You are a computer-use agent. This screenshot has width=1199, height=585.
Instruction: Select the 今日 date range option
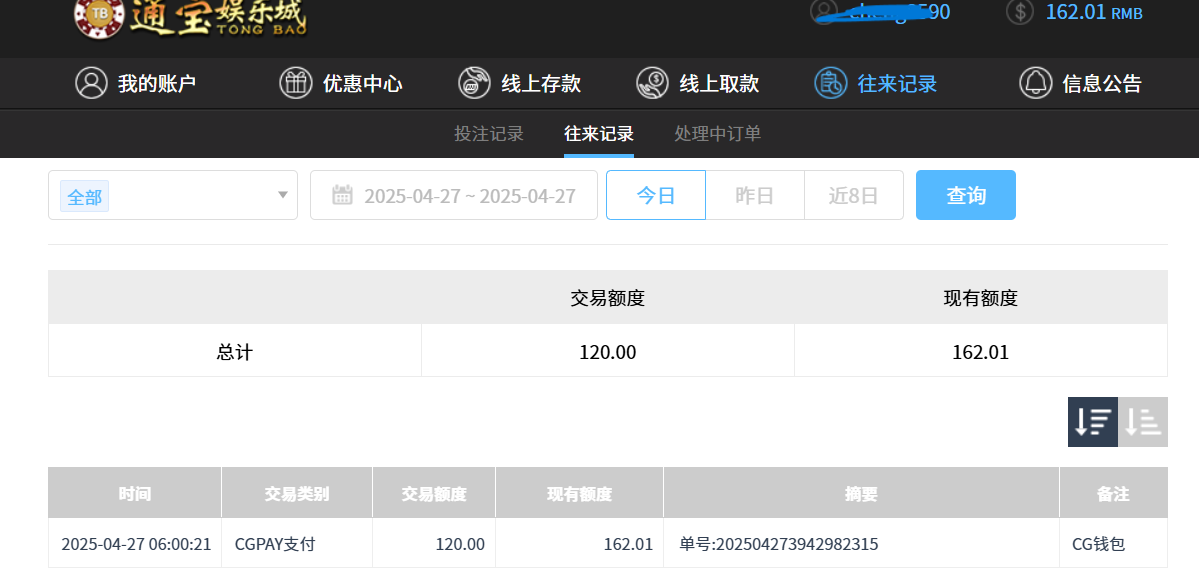[x=656, y=195]
